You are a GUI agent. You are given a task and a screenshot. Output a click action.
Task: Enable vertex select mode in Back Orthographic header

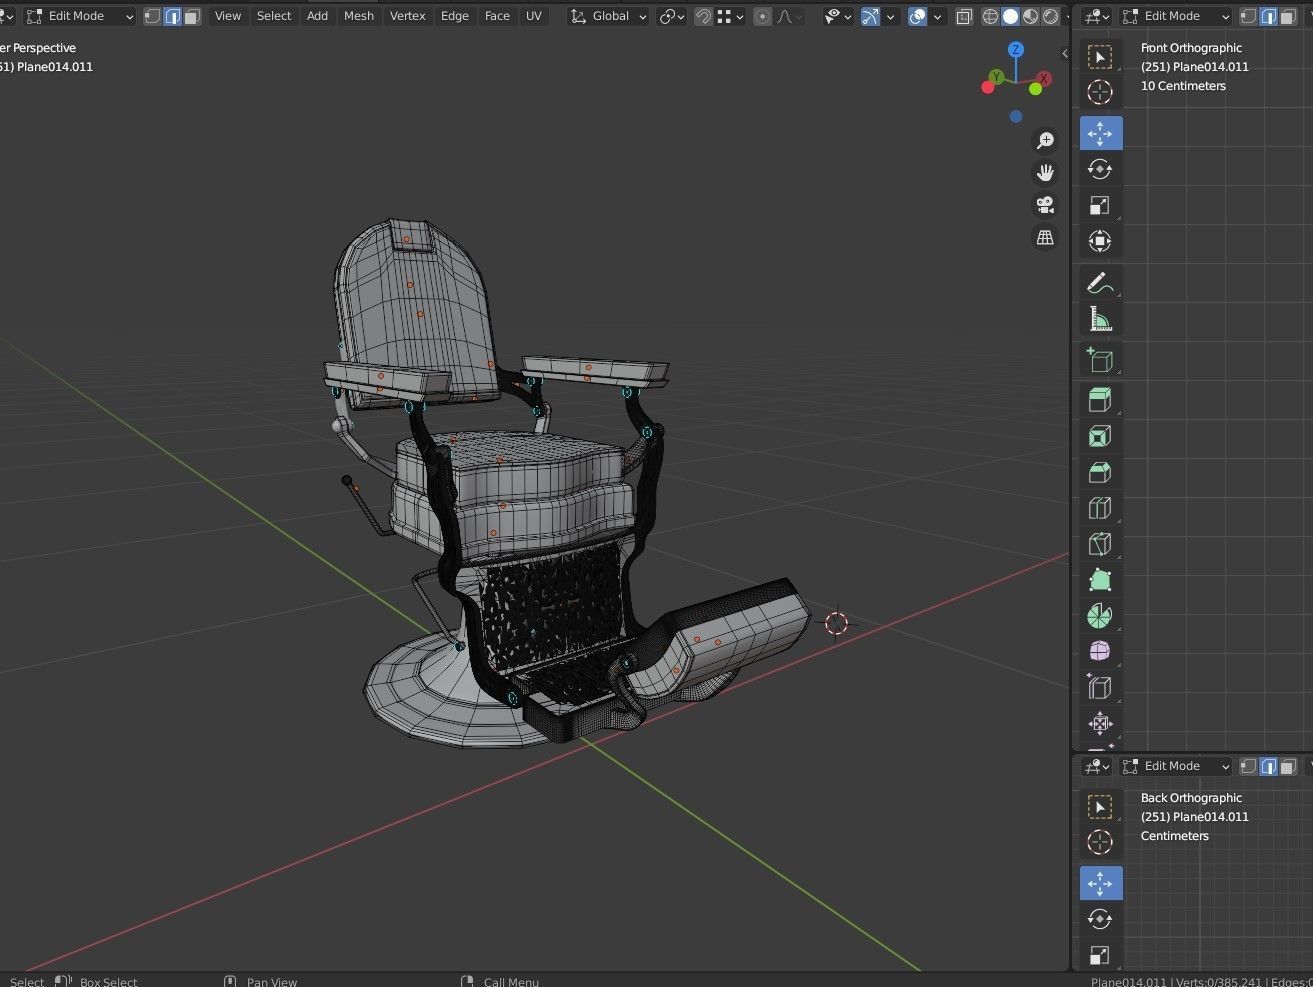coord(1248,766)
